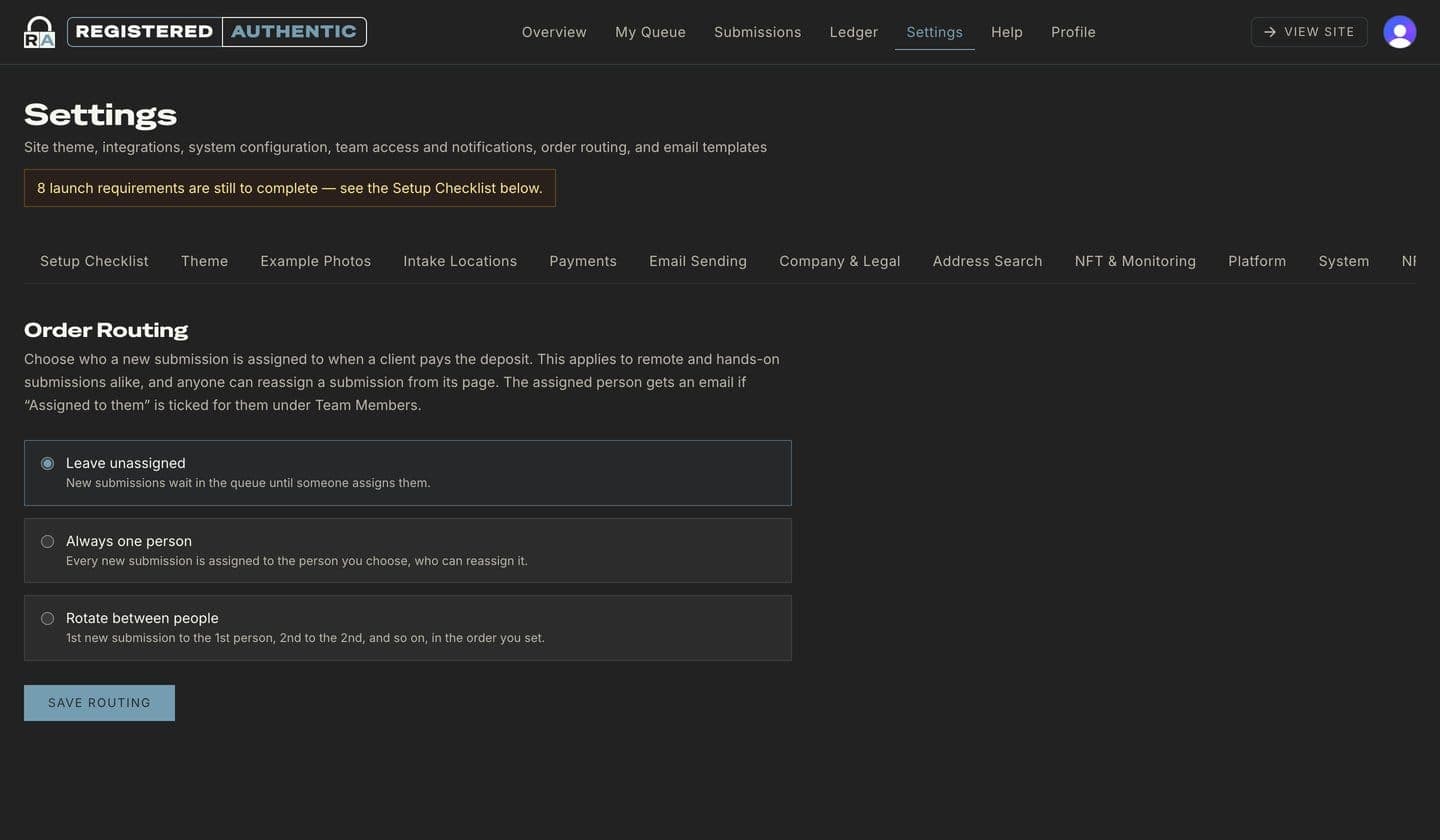Click the Registered Authentic wordmark
Screen dimensions: 1440x840
(x=217, y=32)
